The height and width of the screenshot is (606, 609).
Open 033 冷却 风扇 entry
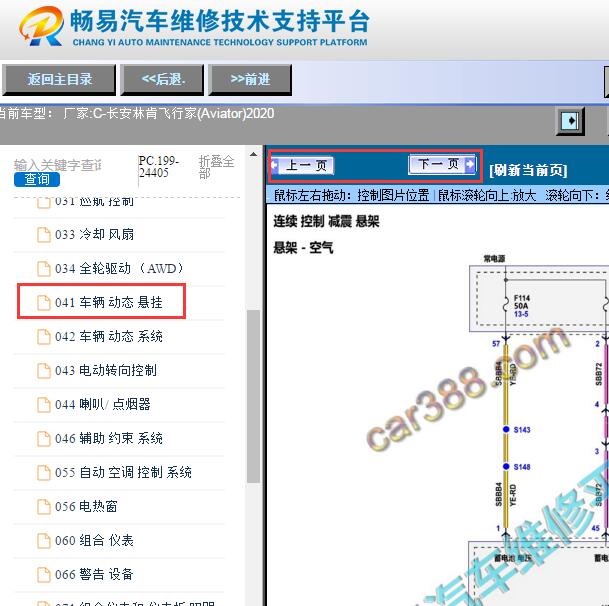pyautogui.click(x=94, y=235)
